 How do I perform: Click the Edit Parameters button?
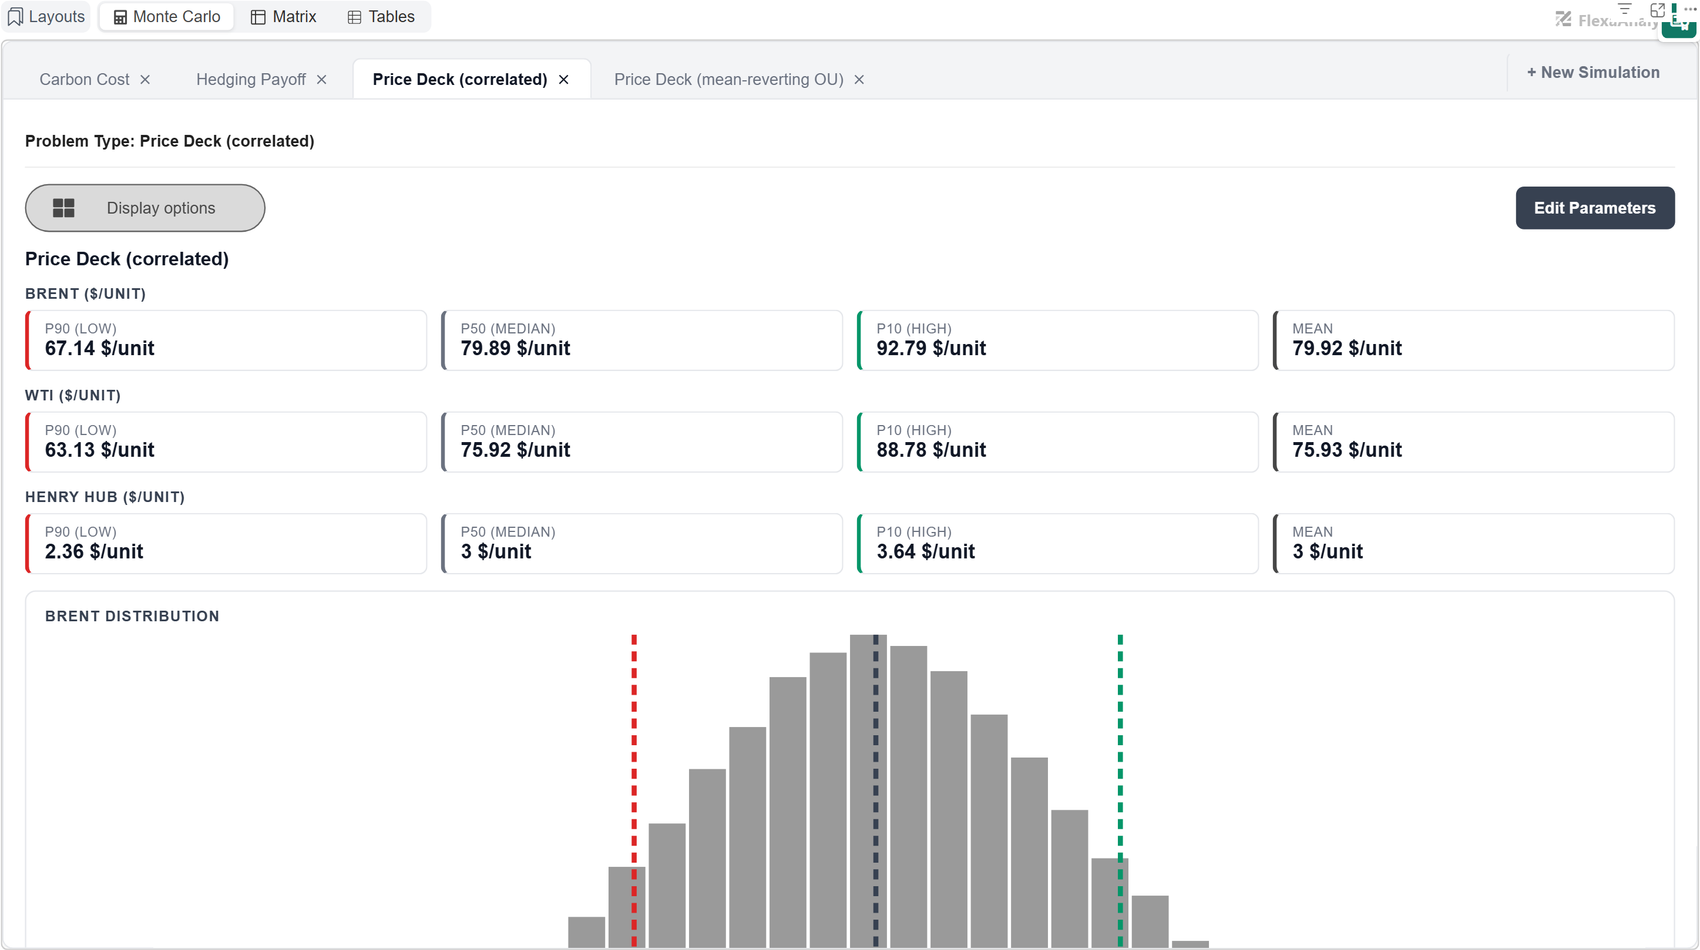pos(1595,208)
